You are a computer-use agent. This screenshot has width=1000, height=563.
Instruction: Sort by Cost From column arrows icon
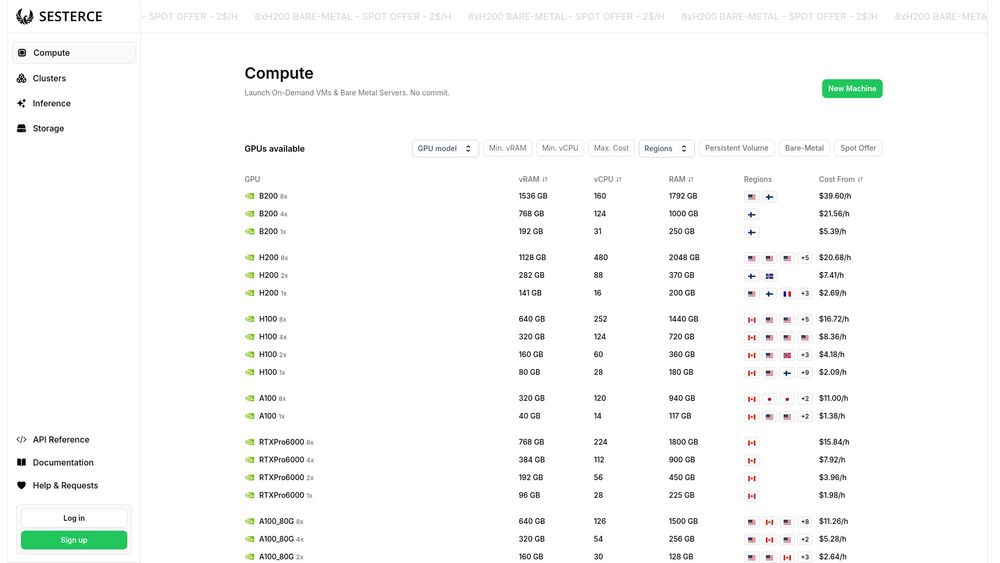[x=860, y=180]
